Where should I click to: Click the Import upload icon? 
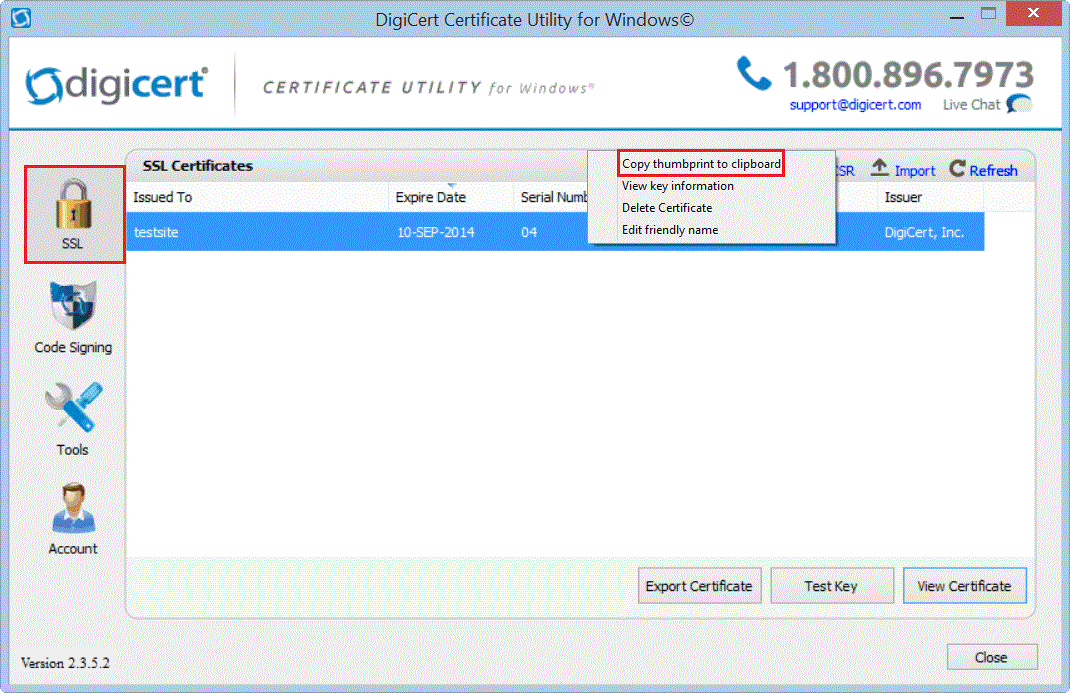click(880, 169)
